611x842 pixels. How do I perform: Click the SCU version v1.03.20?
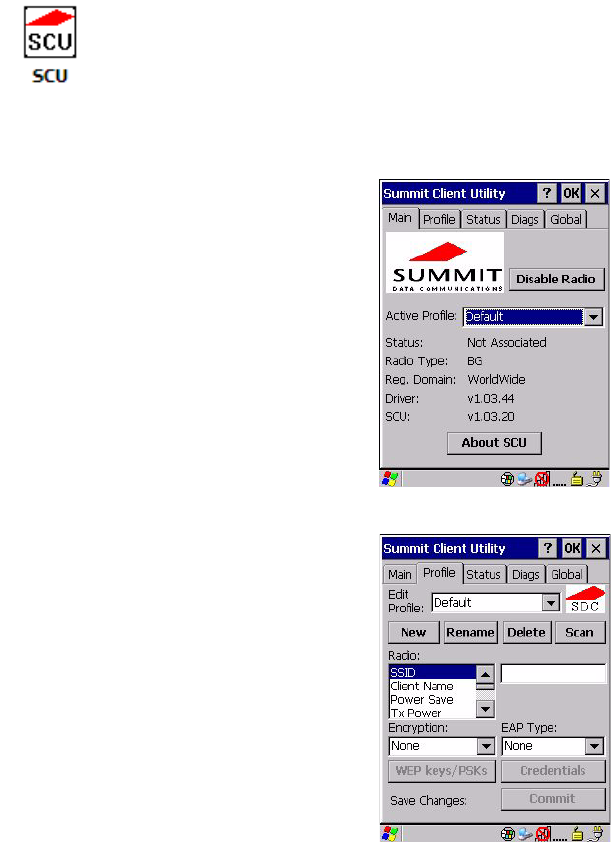click(491, 417)
